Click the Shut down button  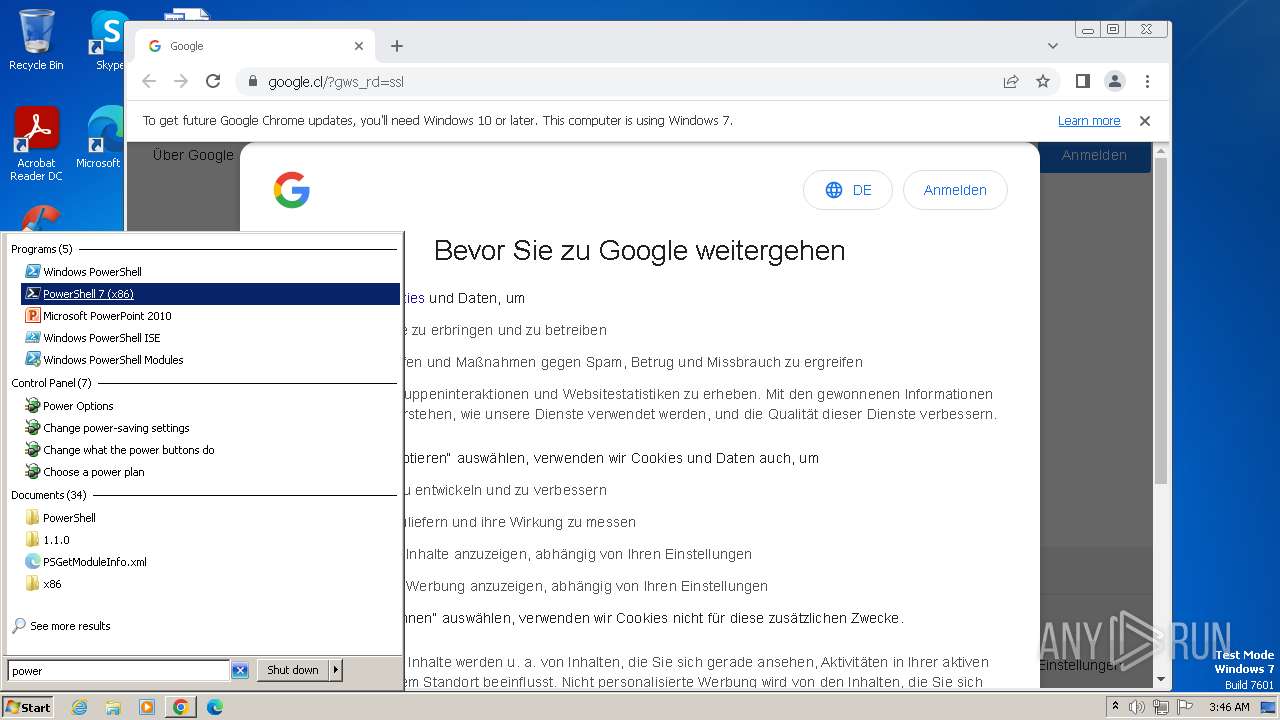point(293,670)
